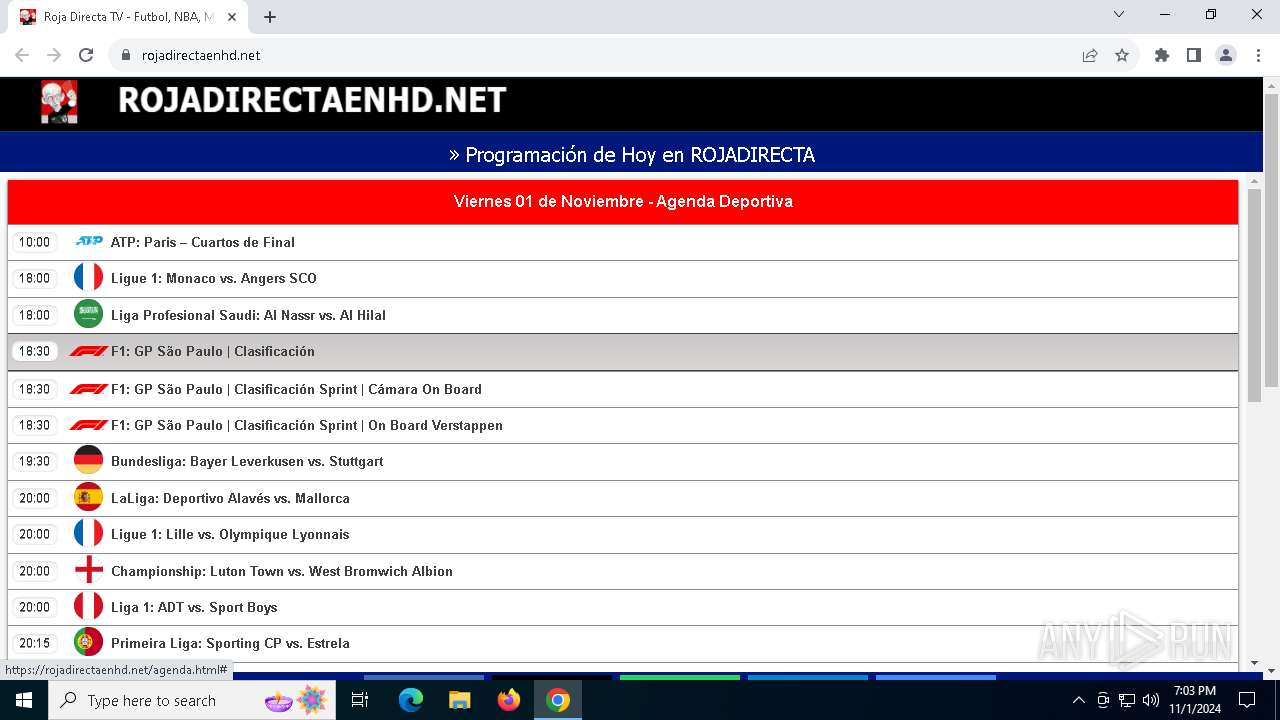
Task: Click France flag beside Lille vs. Lyonnais
Action: click(x=89, y=534)
